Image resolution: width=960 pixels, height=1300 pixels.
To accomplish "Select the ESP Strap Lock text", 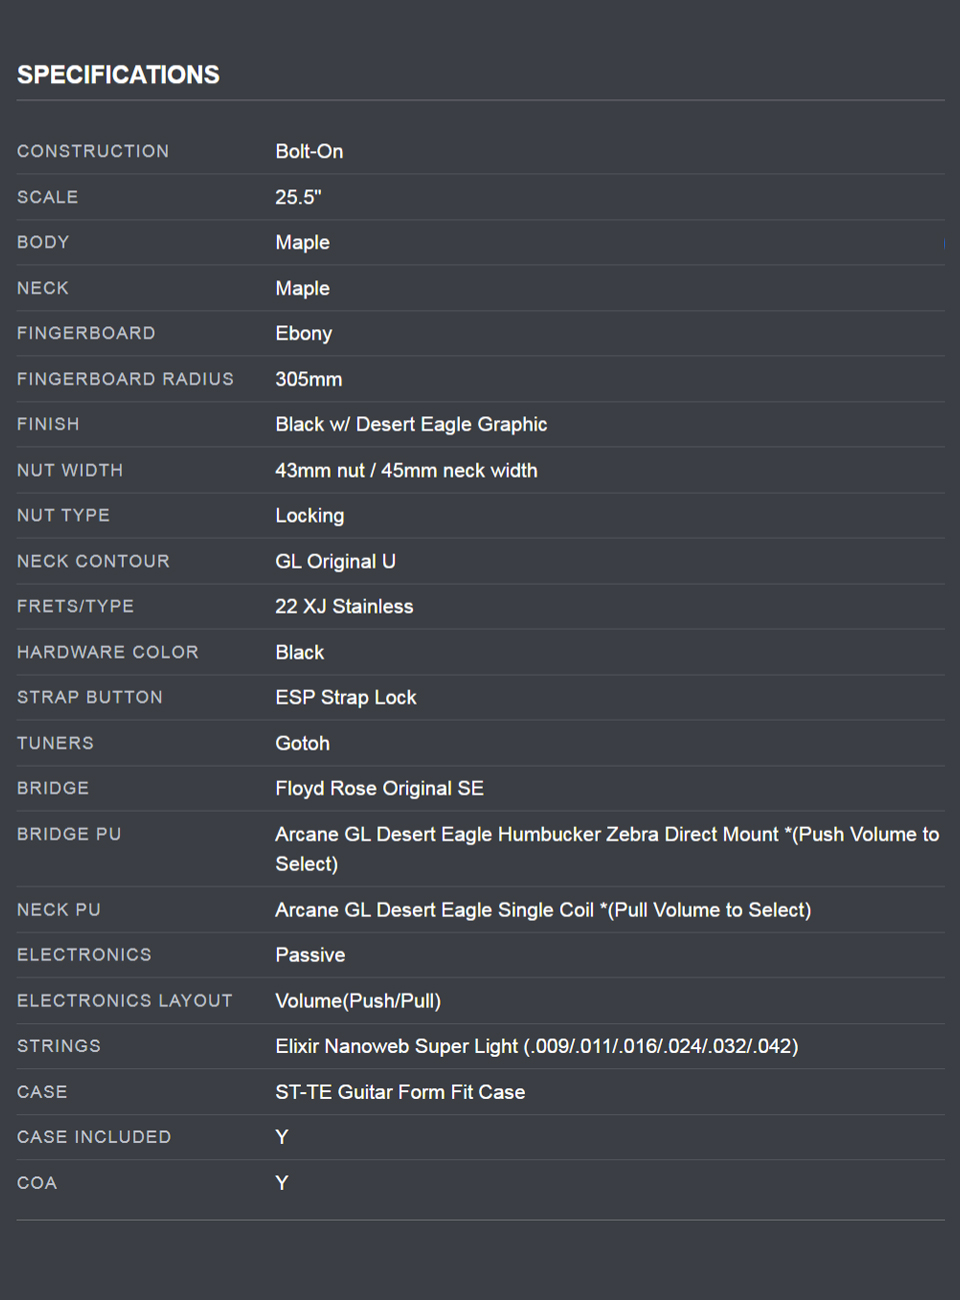I will click(x=345, y=697).
